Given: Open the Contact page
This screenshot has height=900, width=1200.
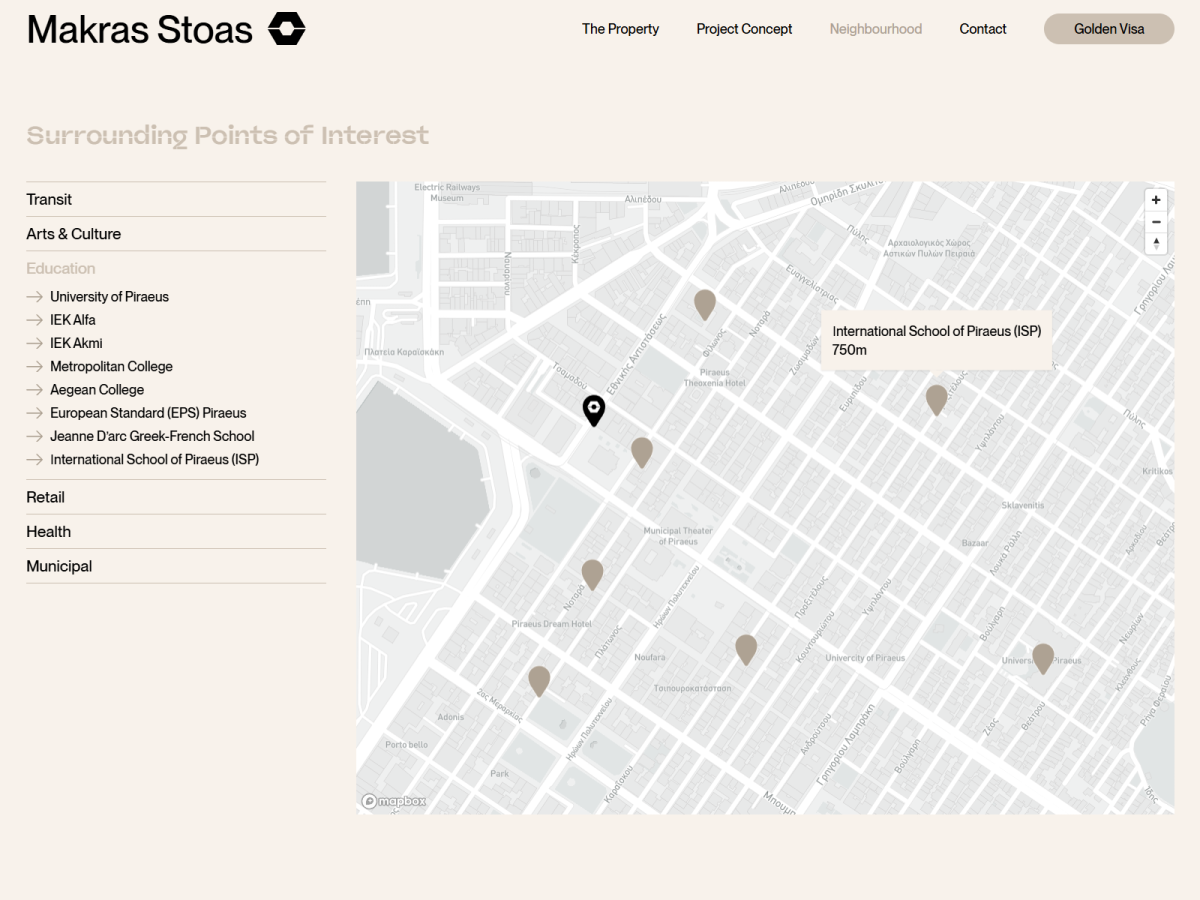Looking at the screenshot, I should click(983, 29).
